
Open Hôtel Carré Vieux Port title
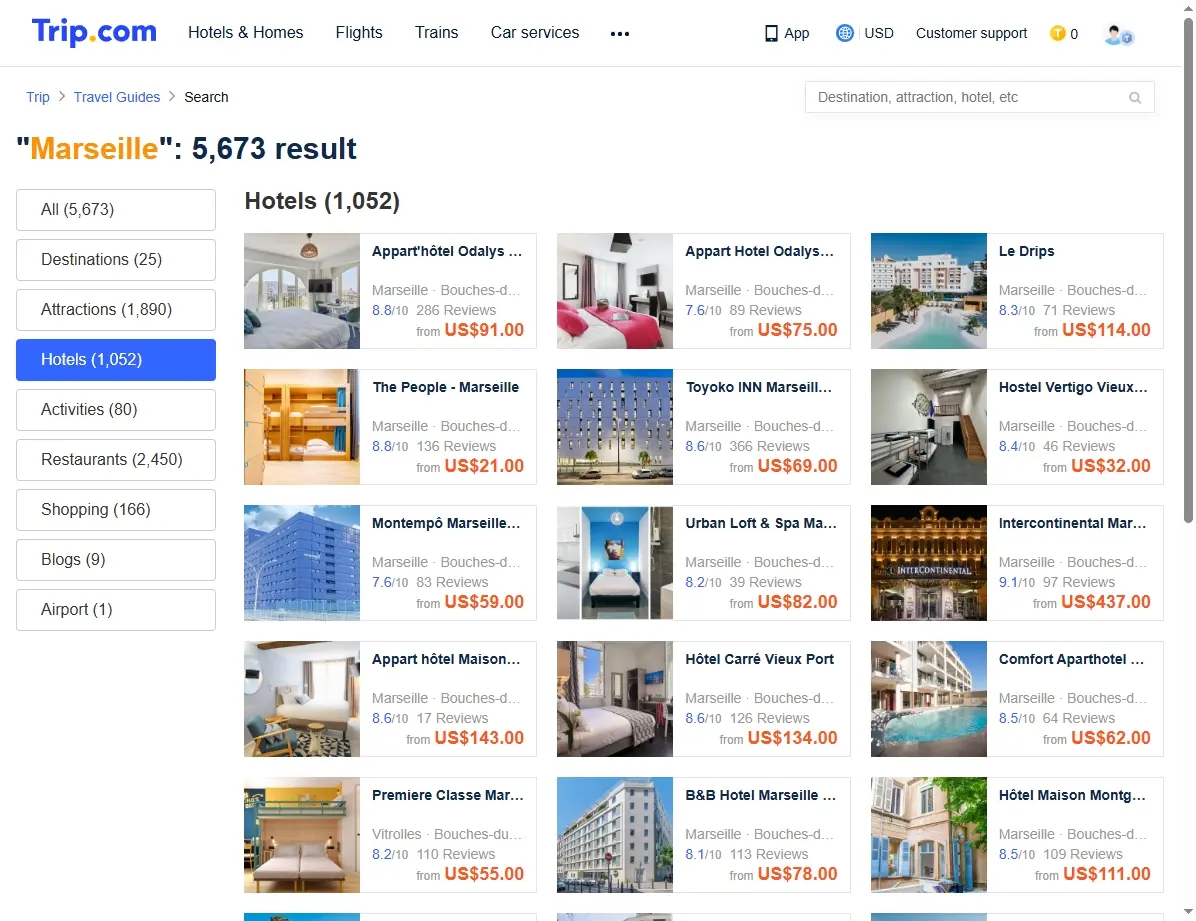(759, 659)
